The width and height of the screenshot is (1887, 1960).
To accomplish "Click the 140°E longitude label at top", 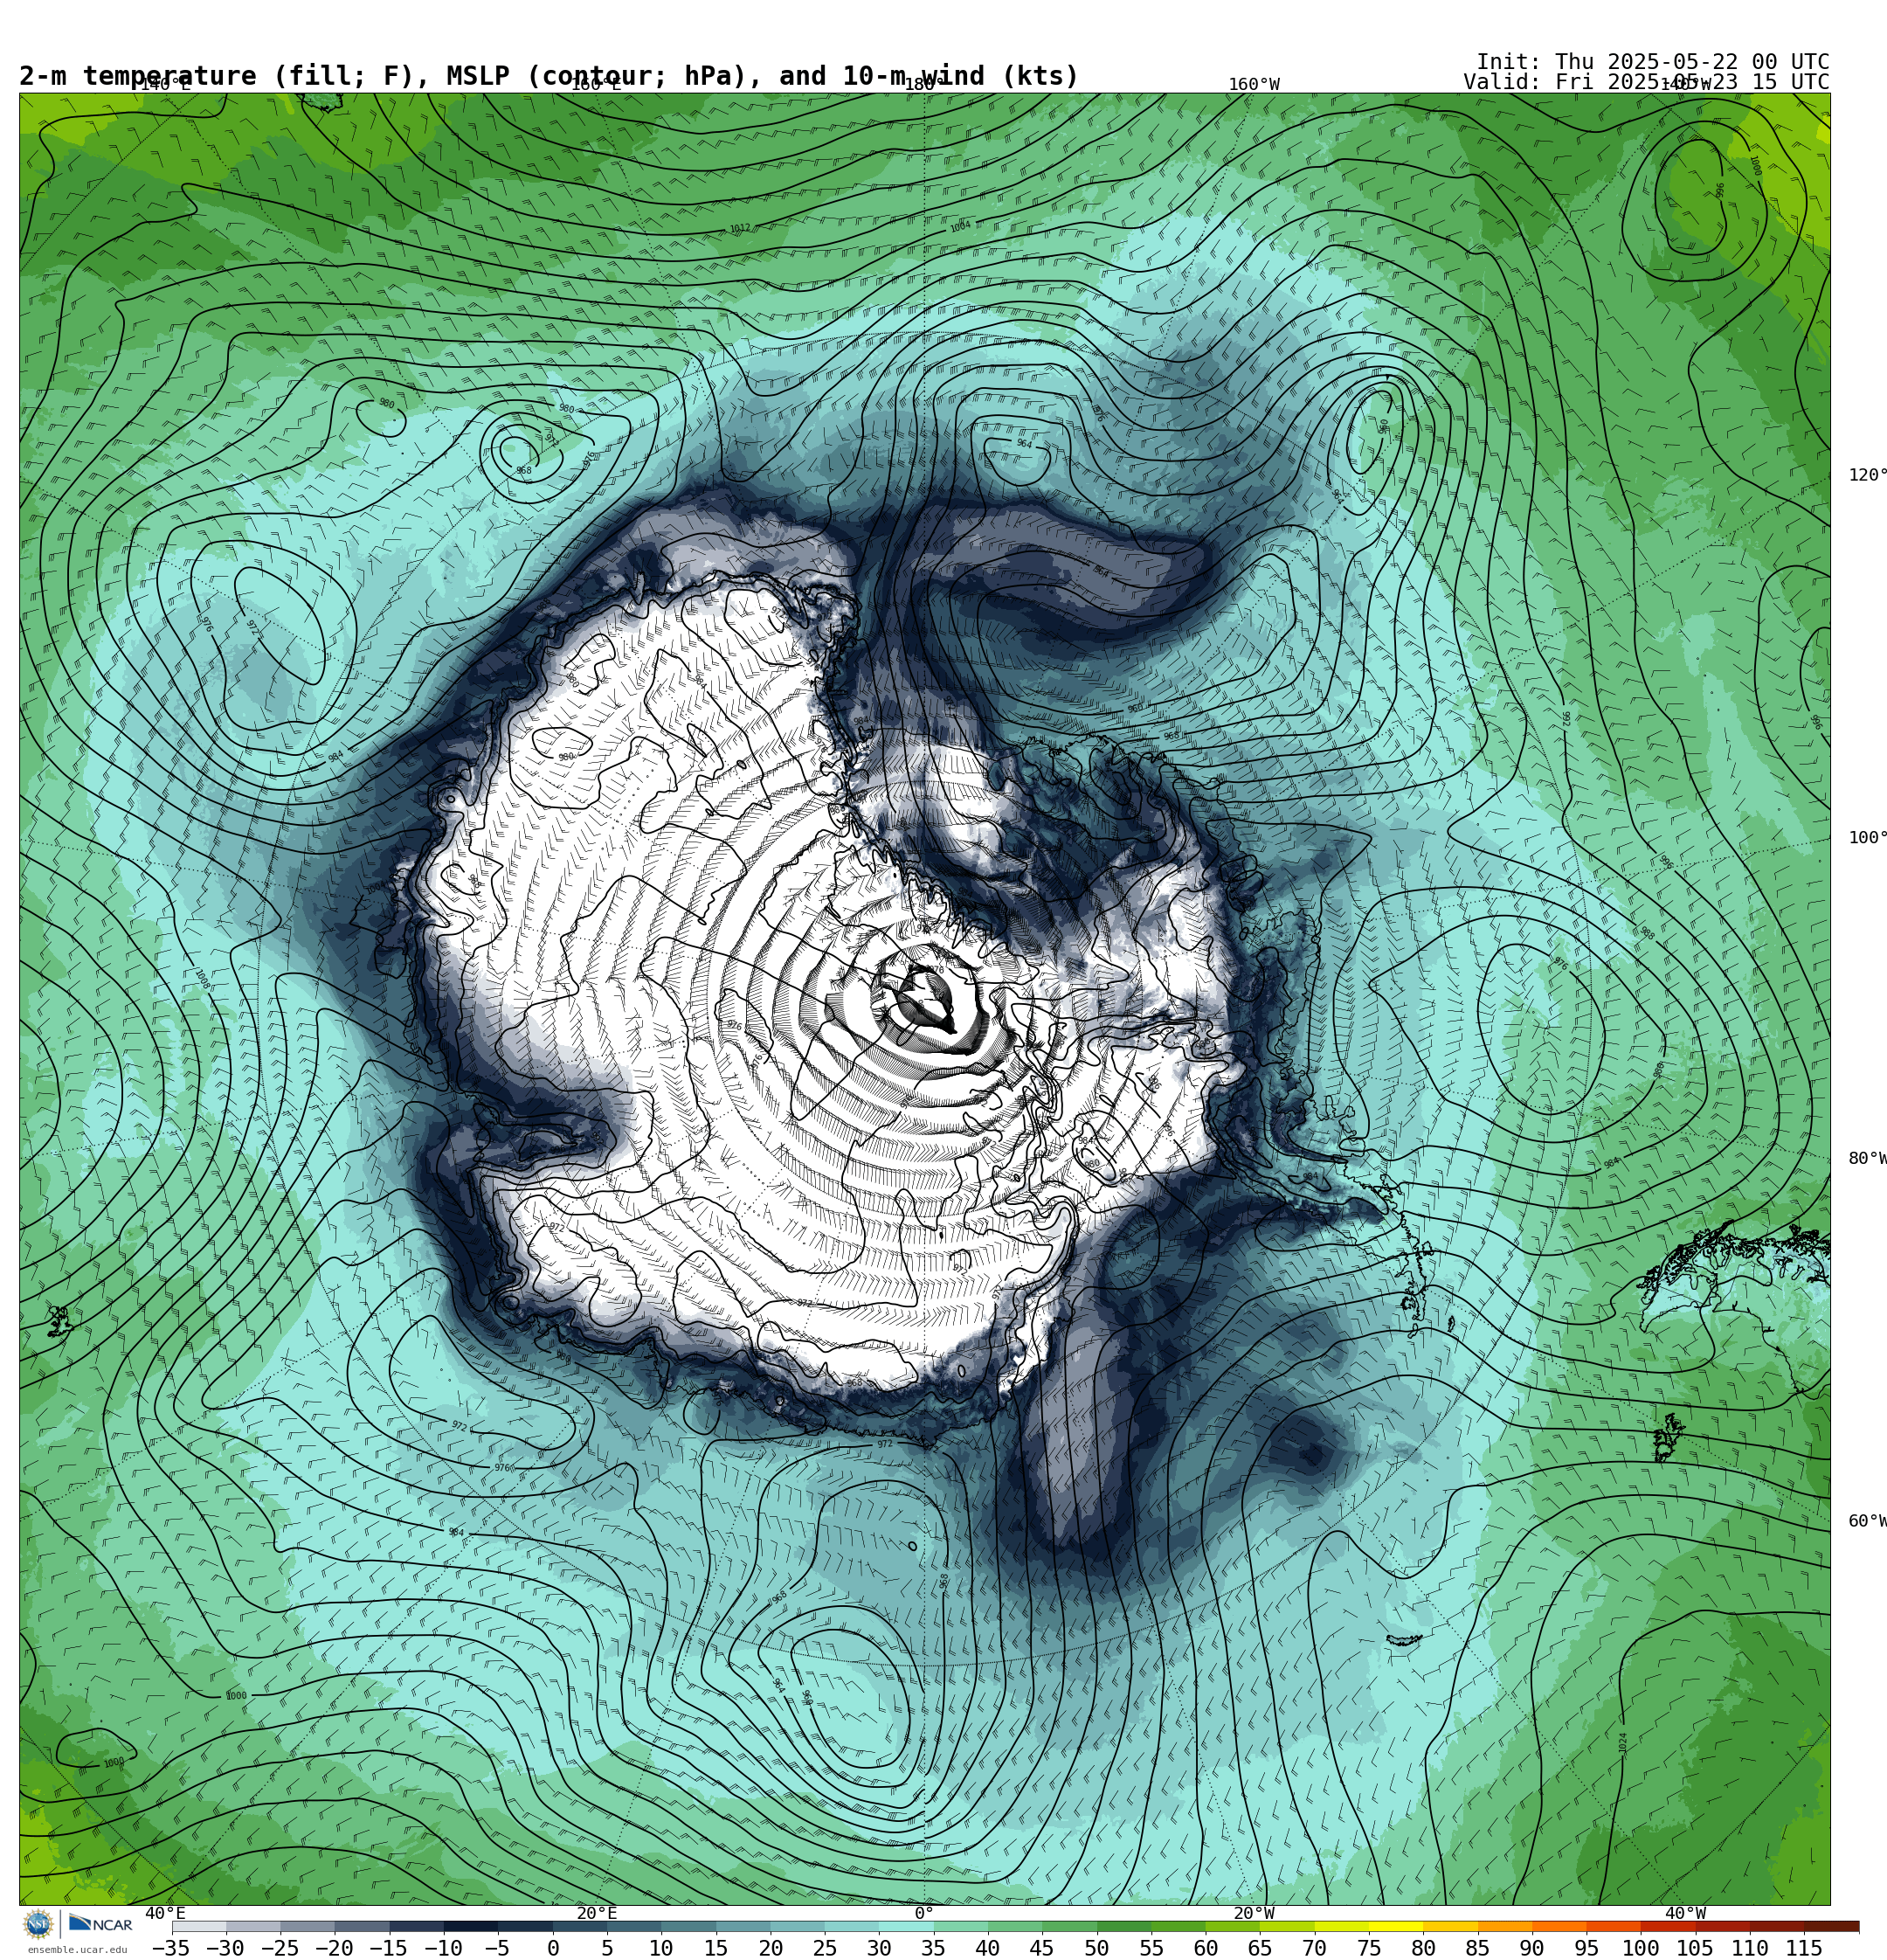I will tap(165, 85).
